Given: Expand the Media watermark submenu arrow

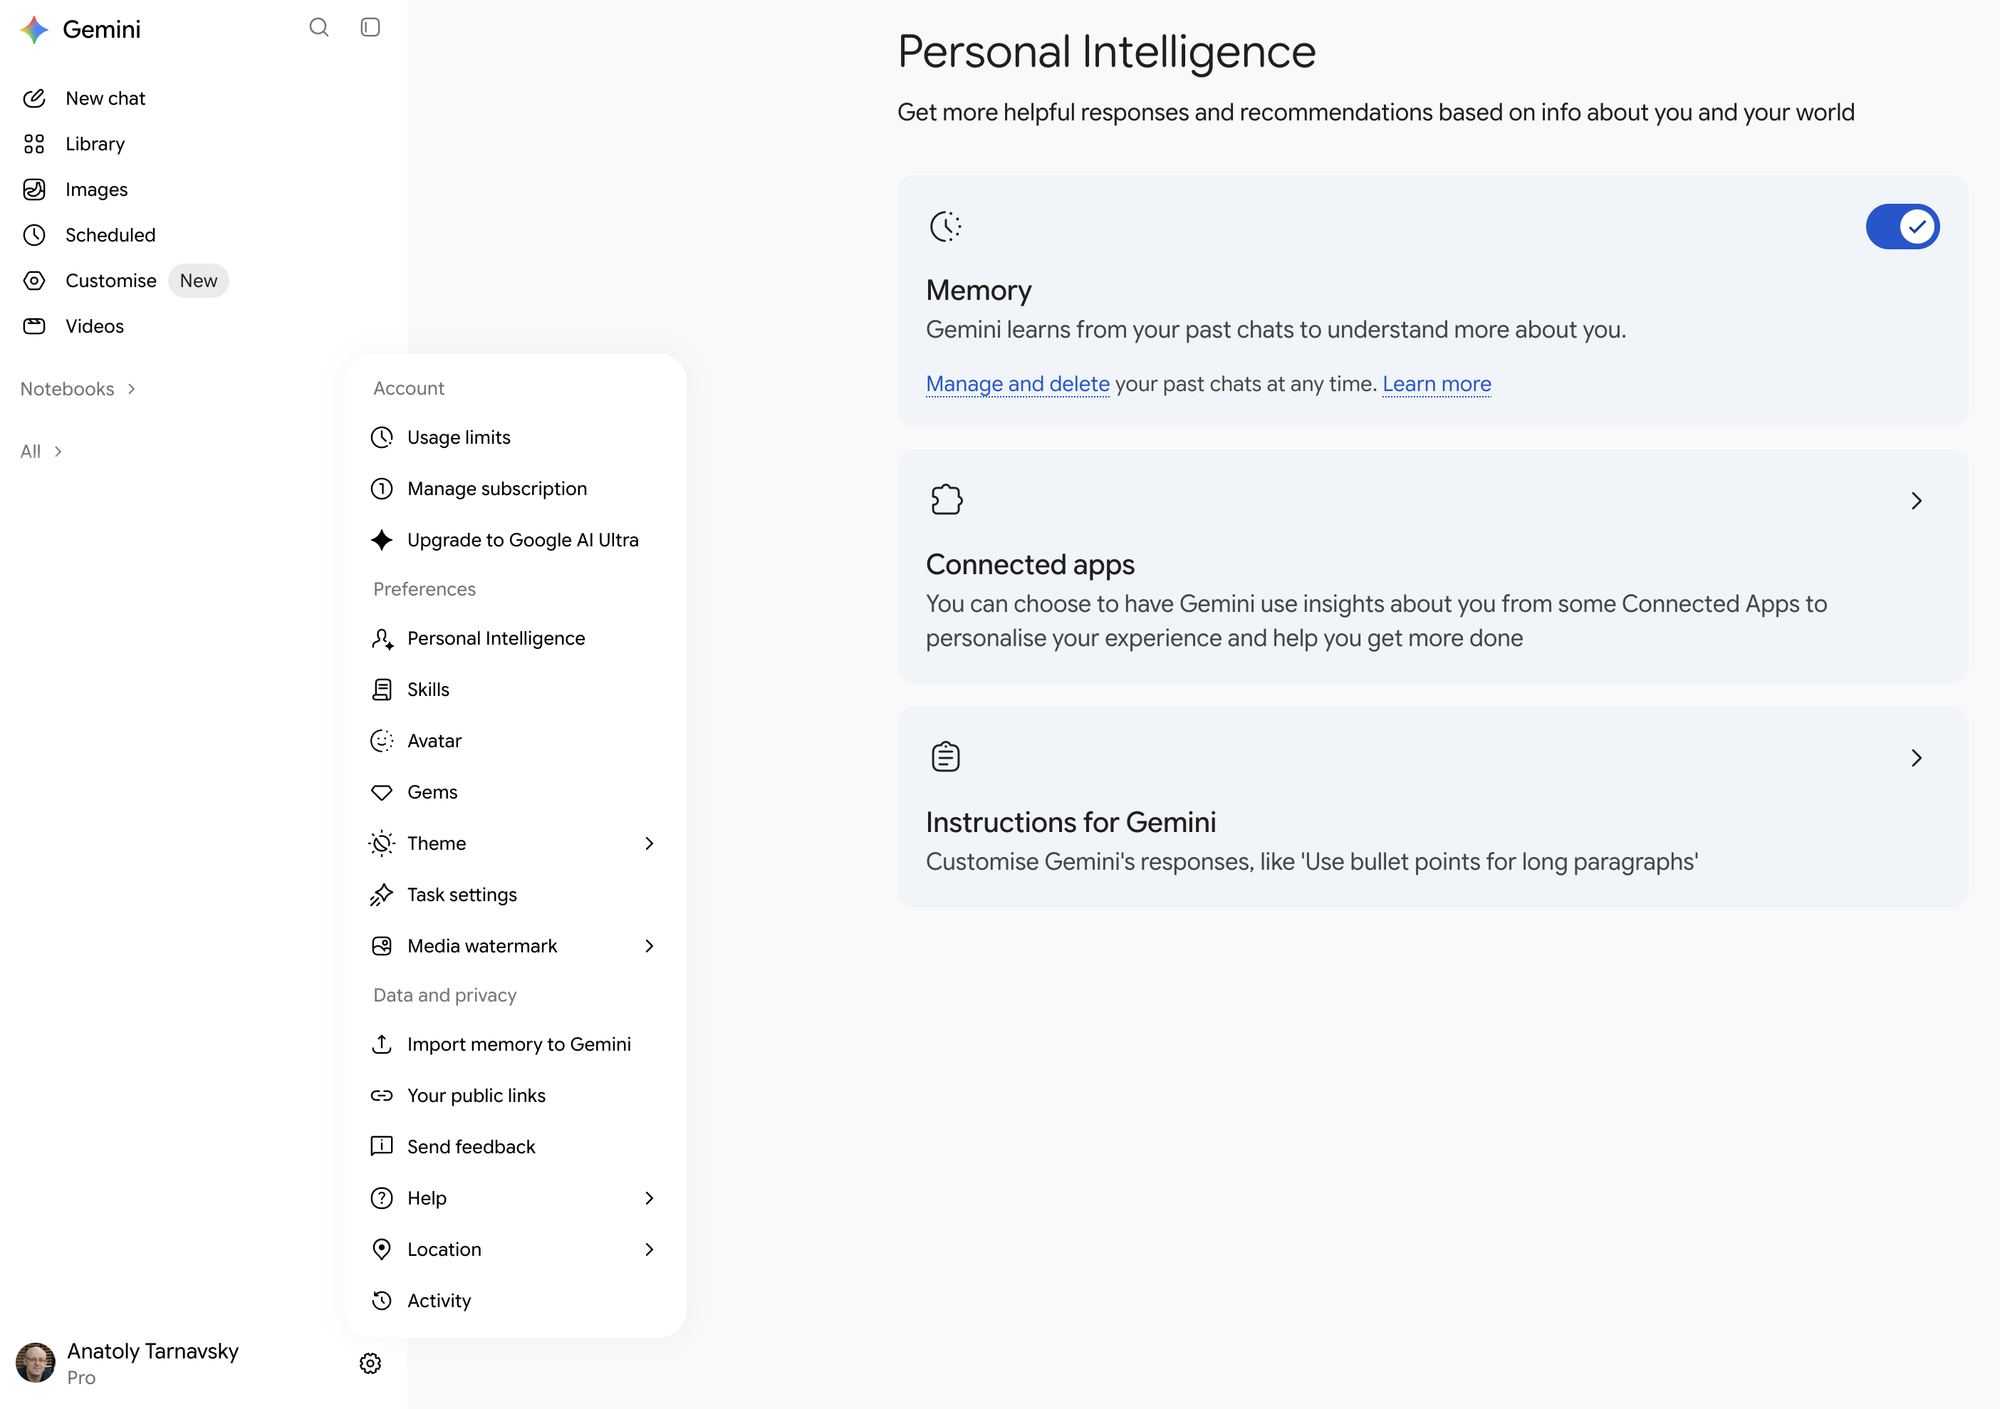Looking at the screenshot, I should click(649, 946).
